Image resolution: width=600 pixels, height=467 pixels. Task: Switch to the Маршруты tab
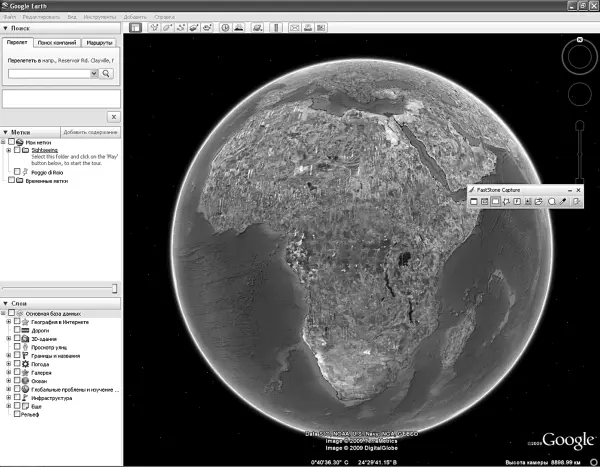point(99,42)
